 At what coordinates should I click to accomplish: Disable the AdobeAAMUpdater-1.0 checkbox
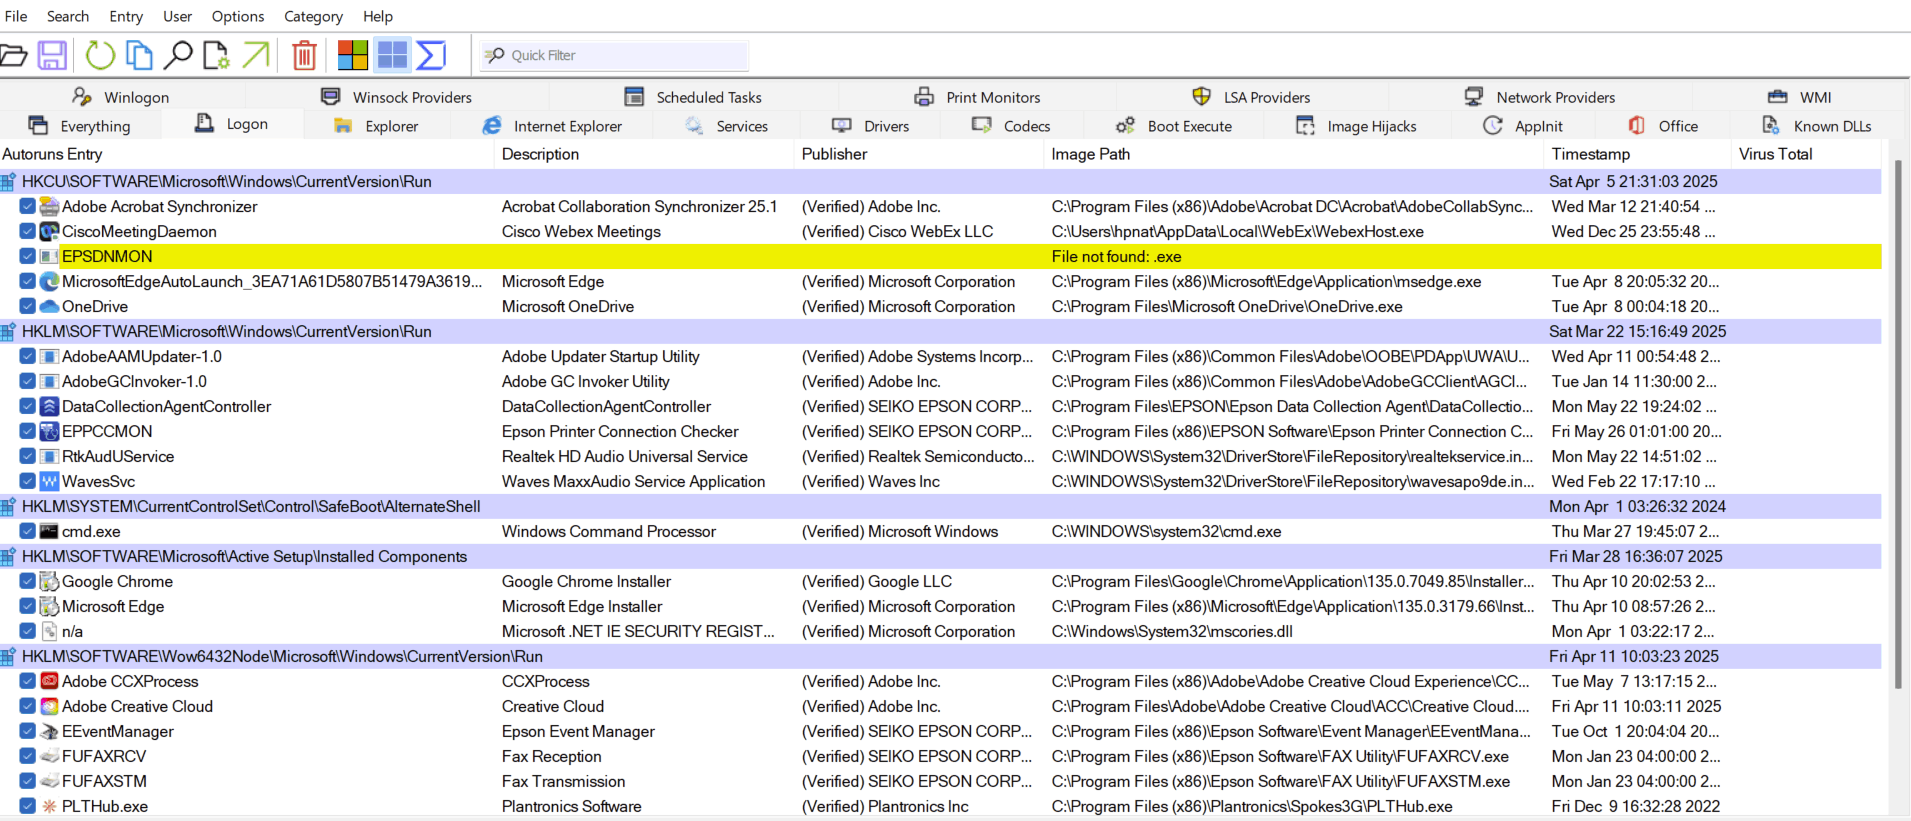(x=28, y=356)
